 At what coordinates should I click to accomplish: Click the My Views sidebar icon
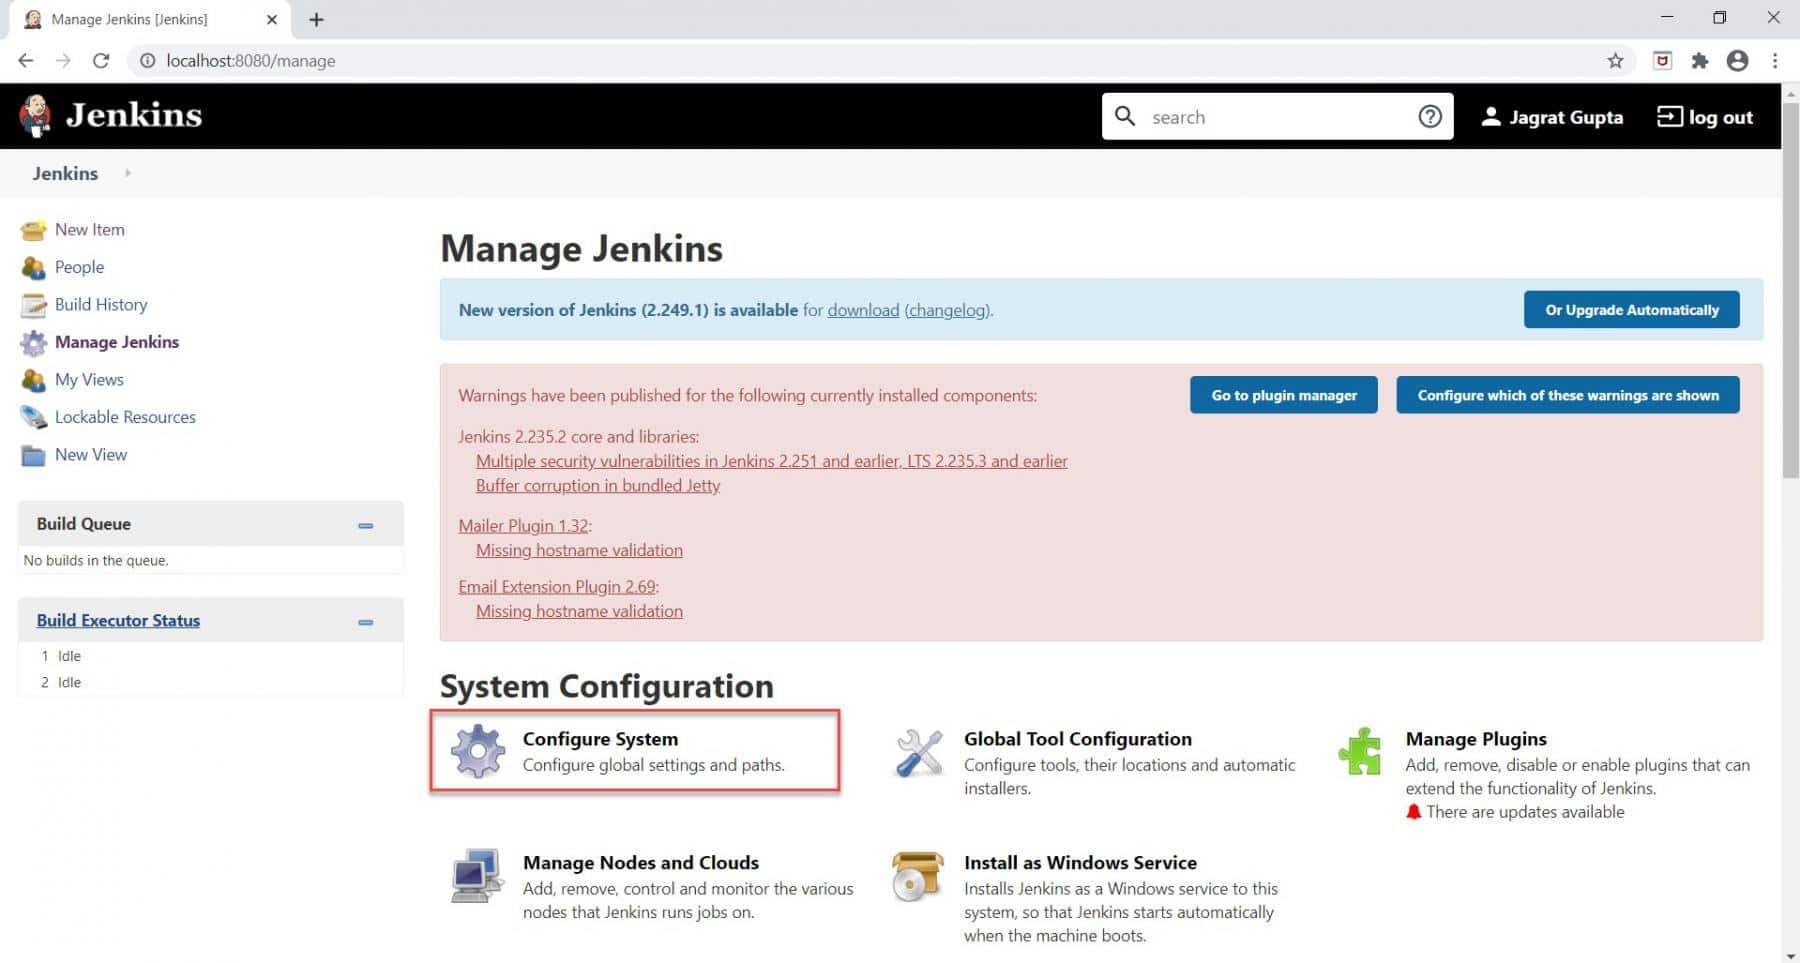33,380
